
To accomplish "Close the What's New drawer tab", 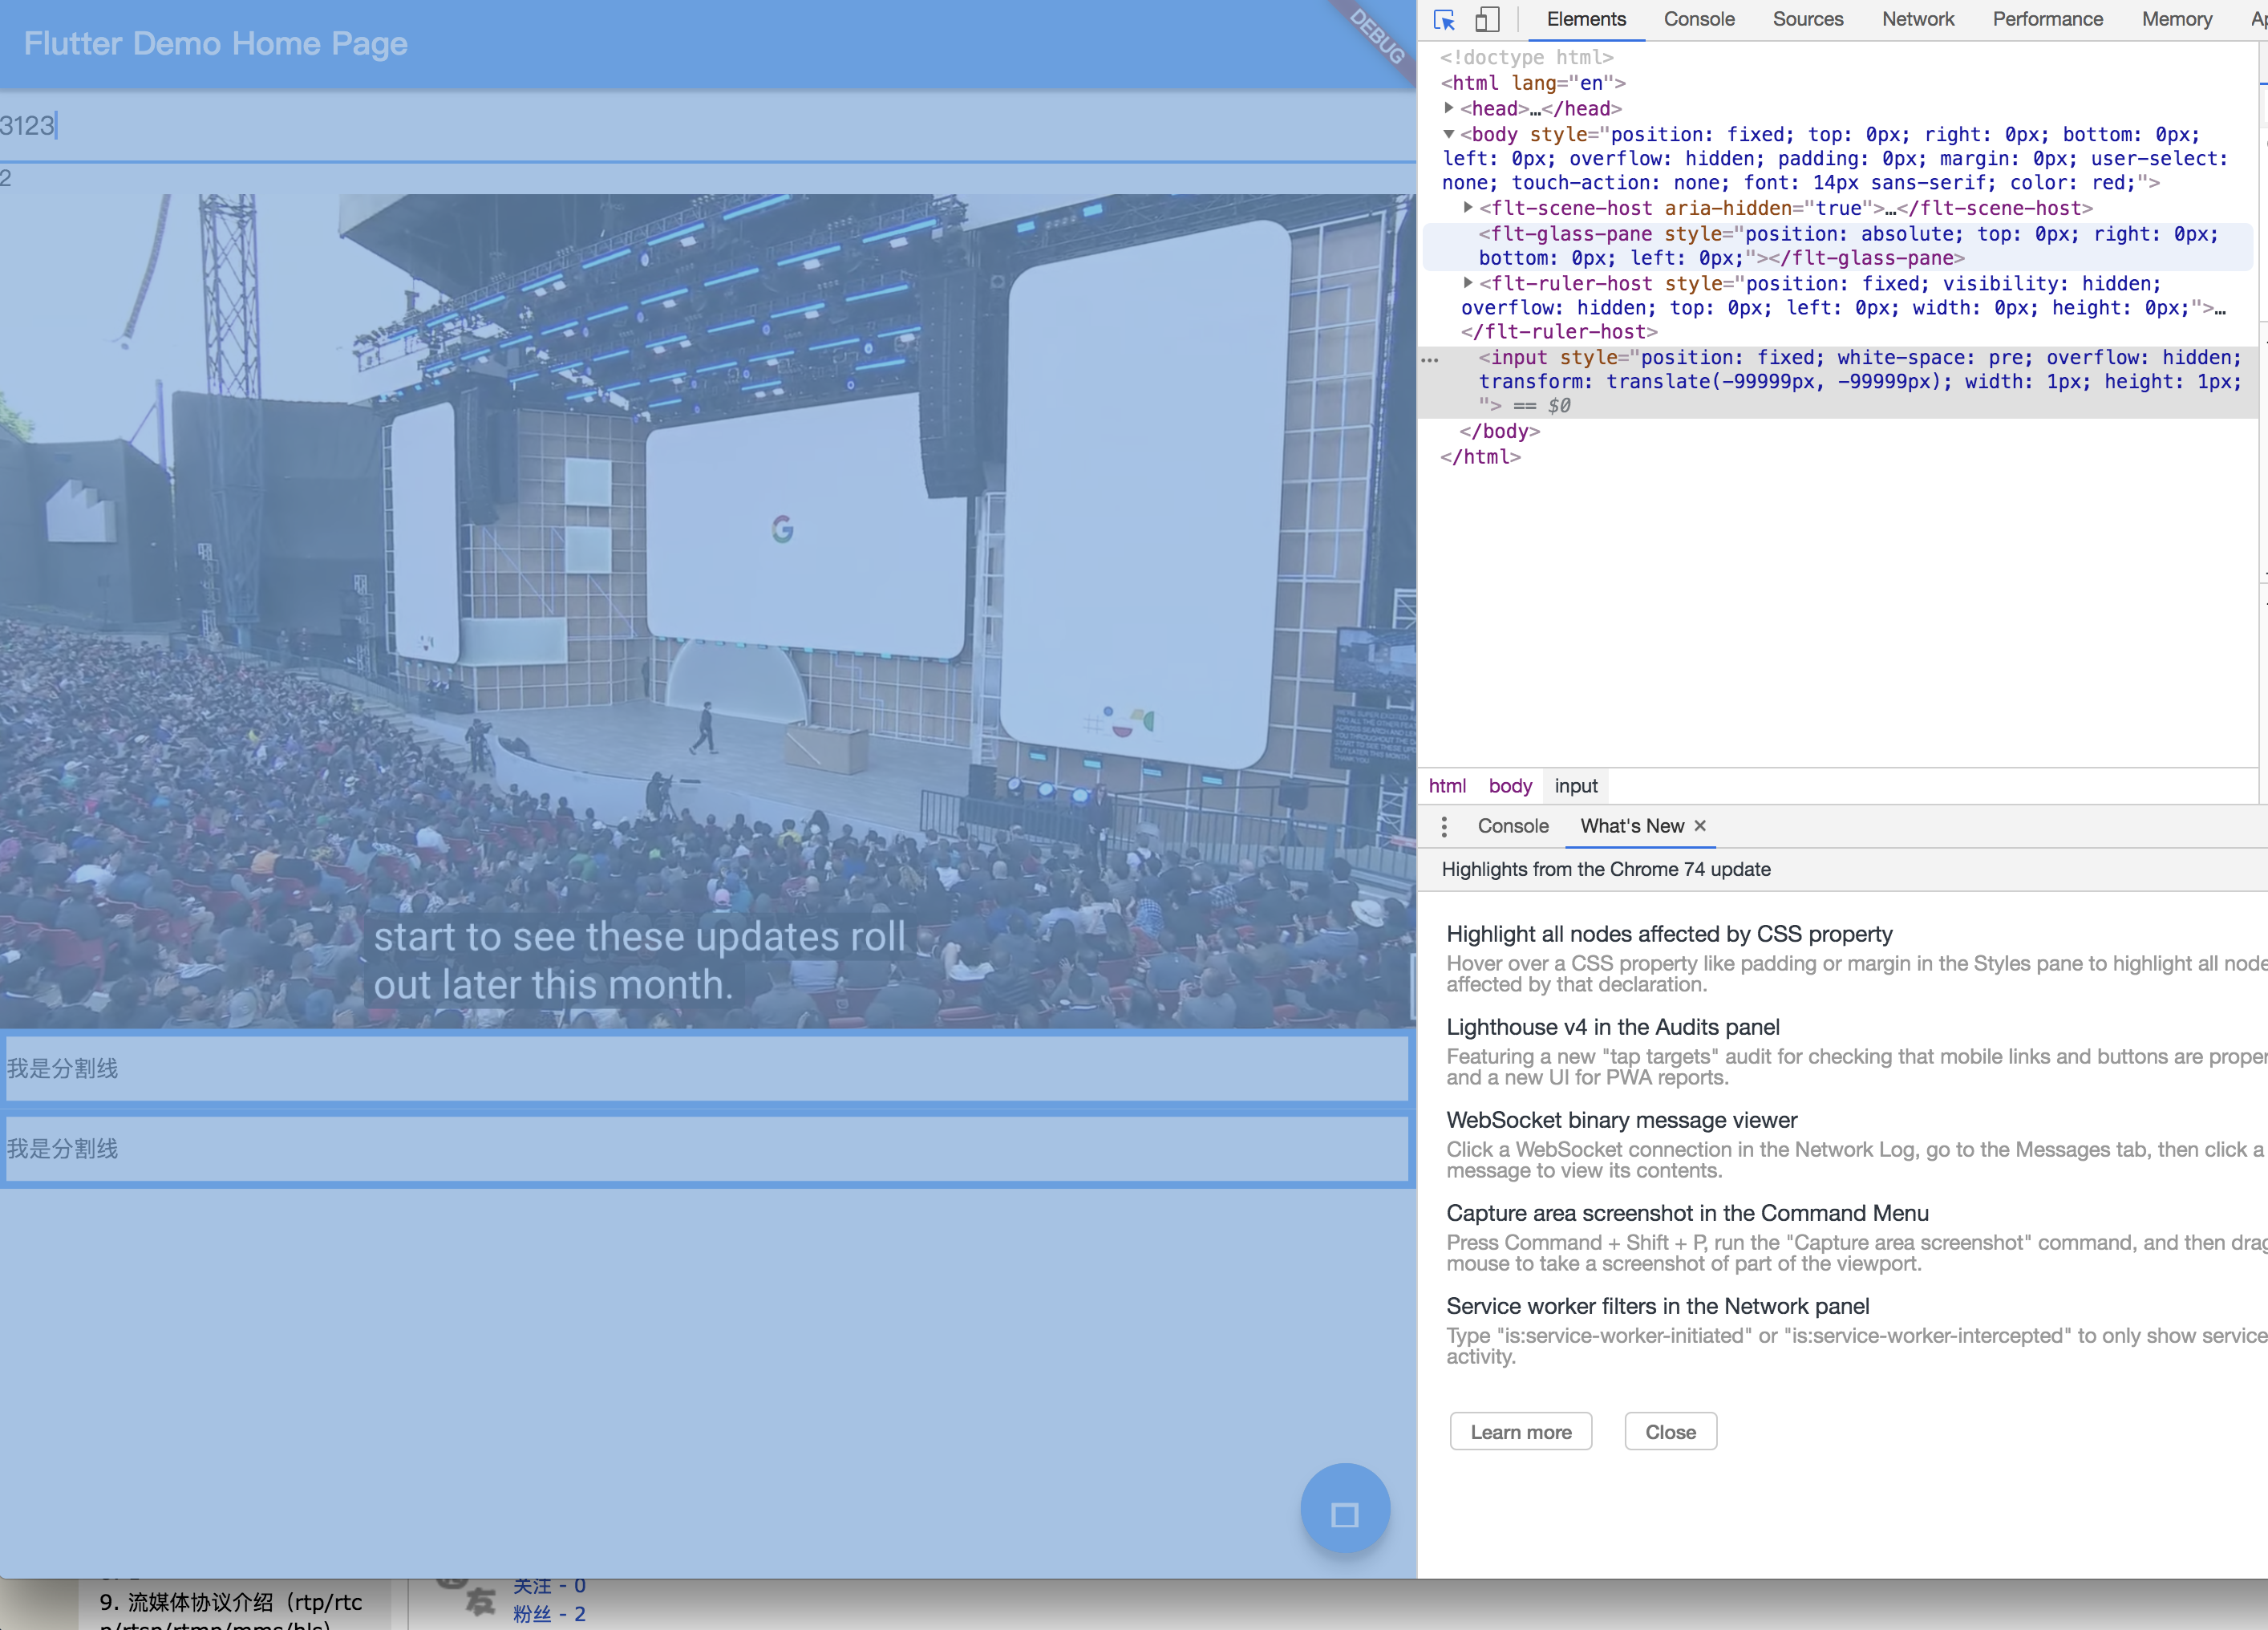I will pos(1699,826).
